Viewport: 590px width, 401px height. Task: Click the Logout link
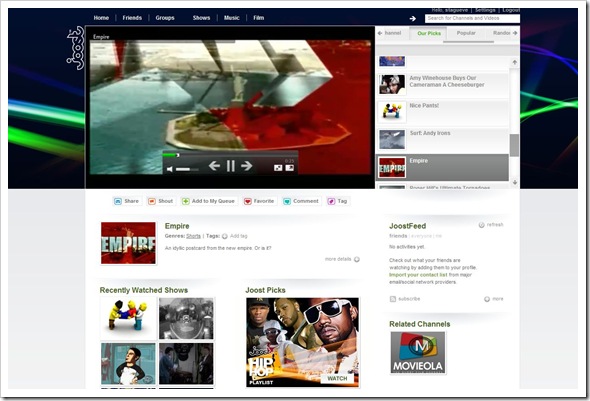(511, 10)
